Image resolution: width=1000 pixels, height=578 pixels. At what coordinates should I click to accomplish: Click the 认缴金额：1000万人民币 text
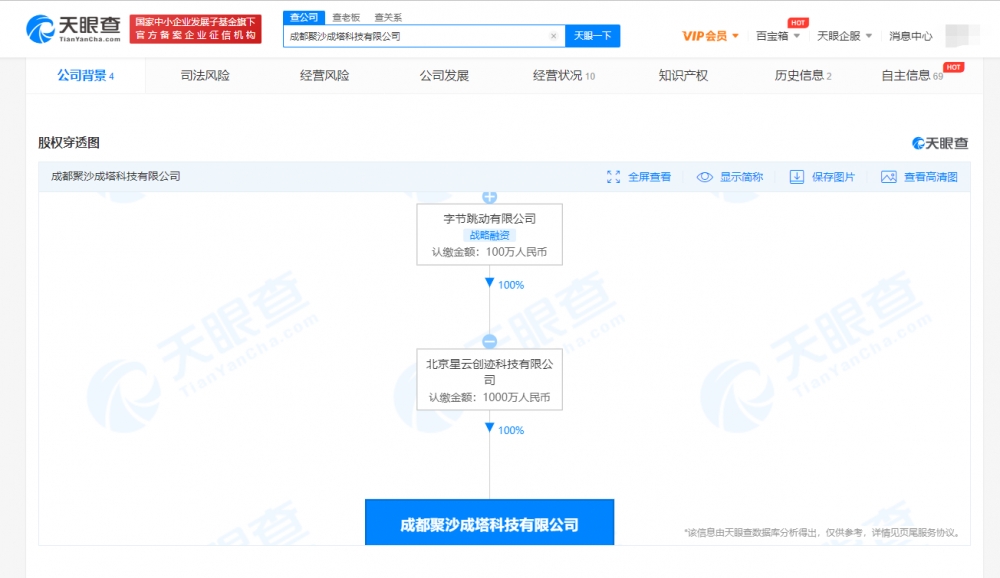coord(489,397)
